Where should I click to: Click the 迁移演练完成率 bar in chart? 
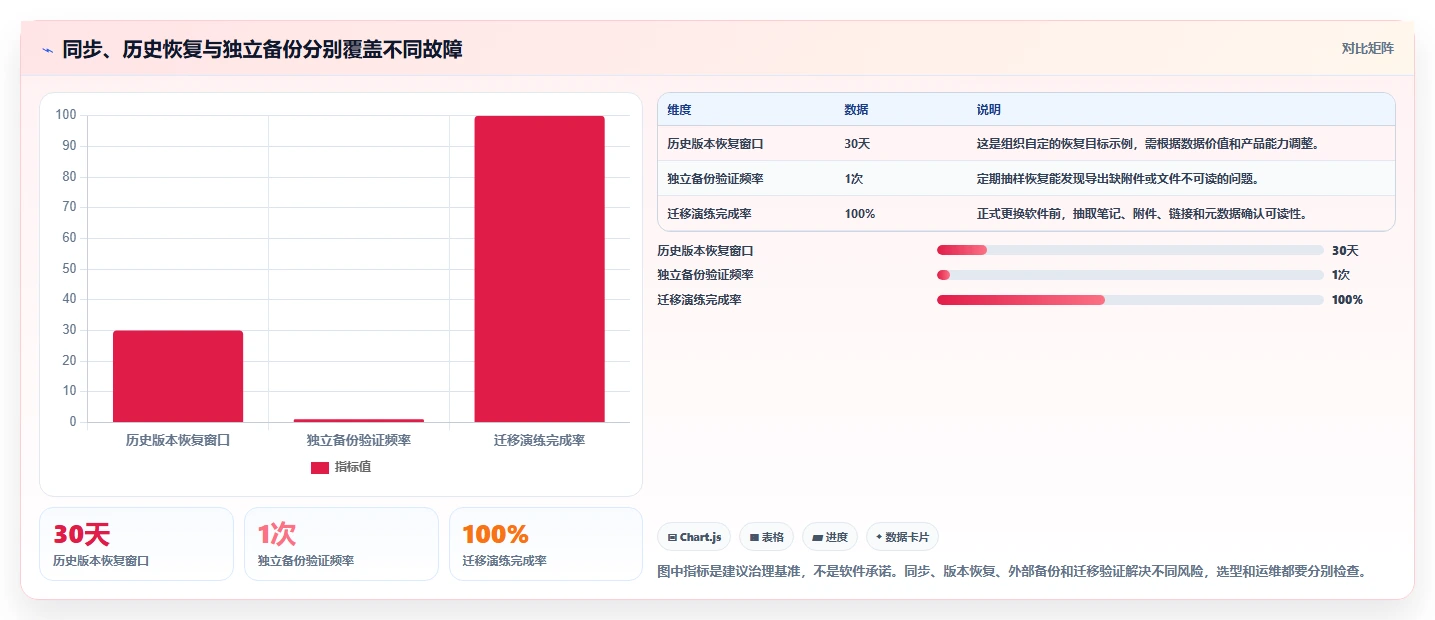tap(540, 269)
